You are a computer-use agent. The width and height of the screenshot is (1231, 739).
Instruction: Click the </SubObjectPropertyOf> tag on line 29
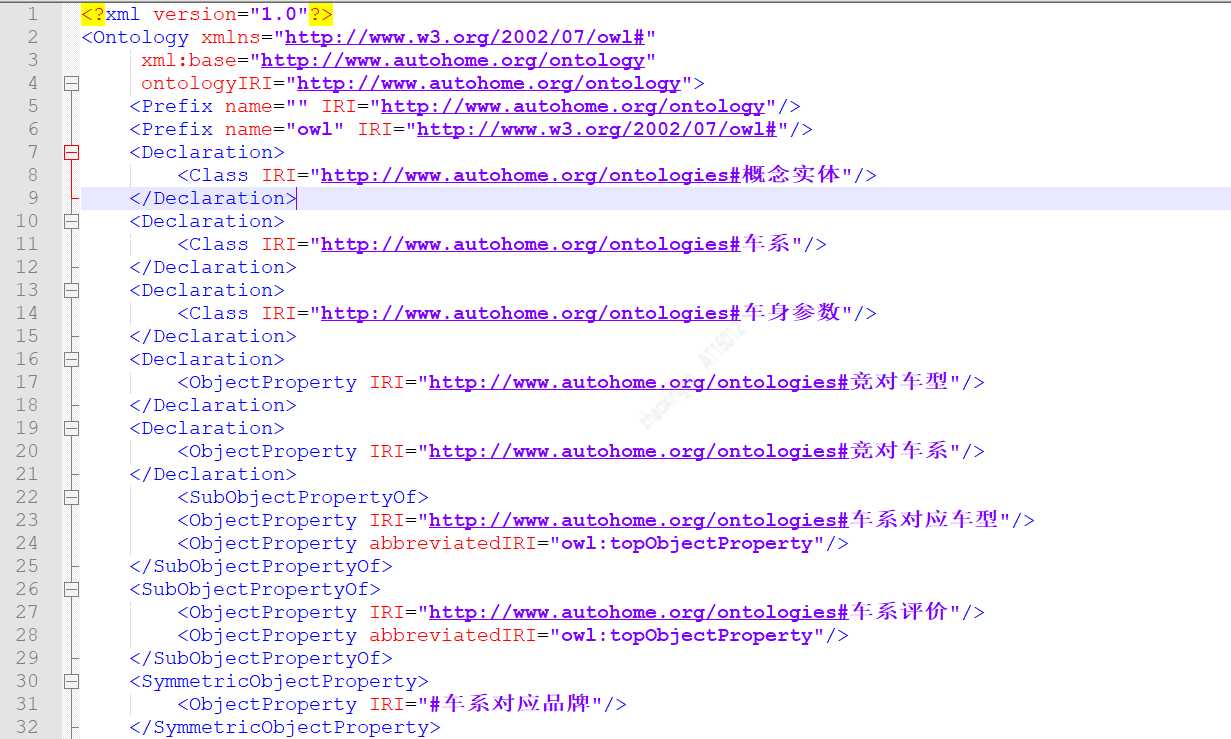pos(261,659)
